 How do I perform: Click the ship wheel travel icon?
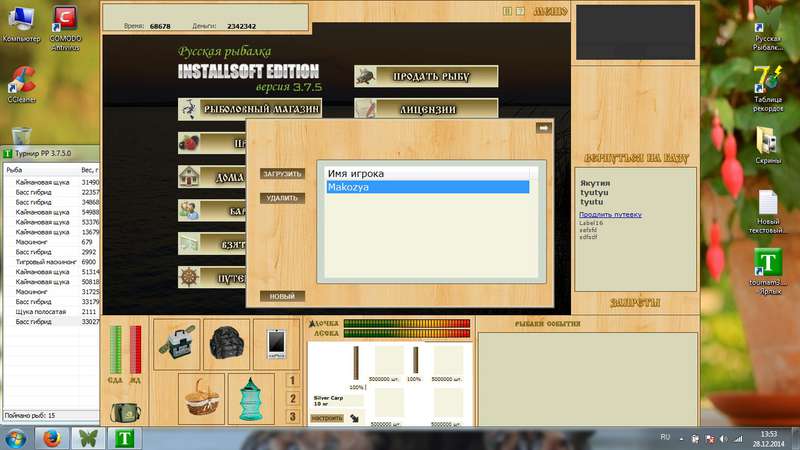(189, 277)
